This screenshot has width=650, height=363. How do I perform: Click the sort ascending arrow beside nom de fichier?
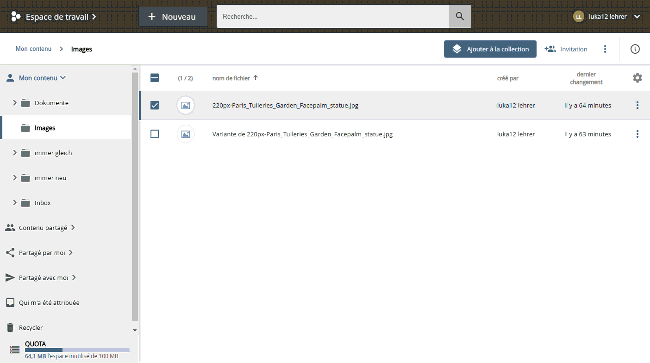(255, 77)
